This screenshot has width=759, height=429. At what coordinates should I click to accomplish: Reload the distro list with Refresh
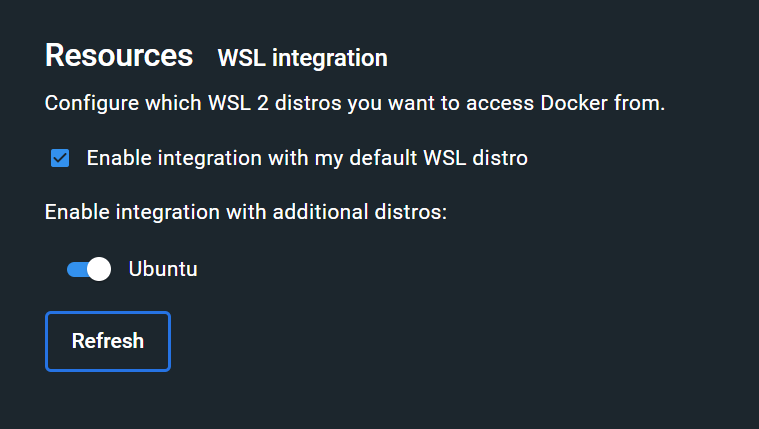(x=108, y=341)
